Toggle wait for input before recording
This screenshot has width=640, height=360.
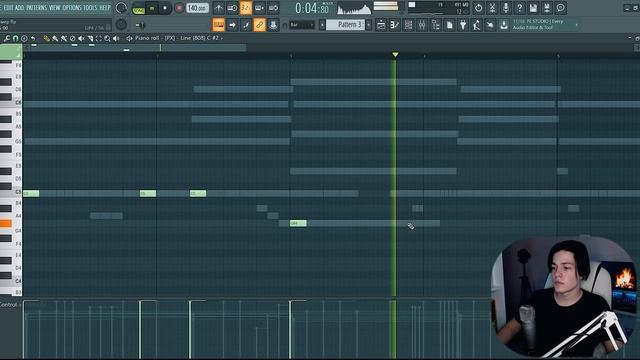coord(232,8)
